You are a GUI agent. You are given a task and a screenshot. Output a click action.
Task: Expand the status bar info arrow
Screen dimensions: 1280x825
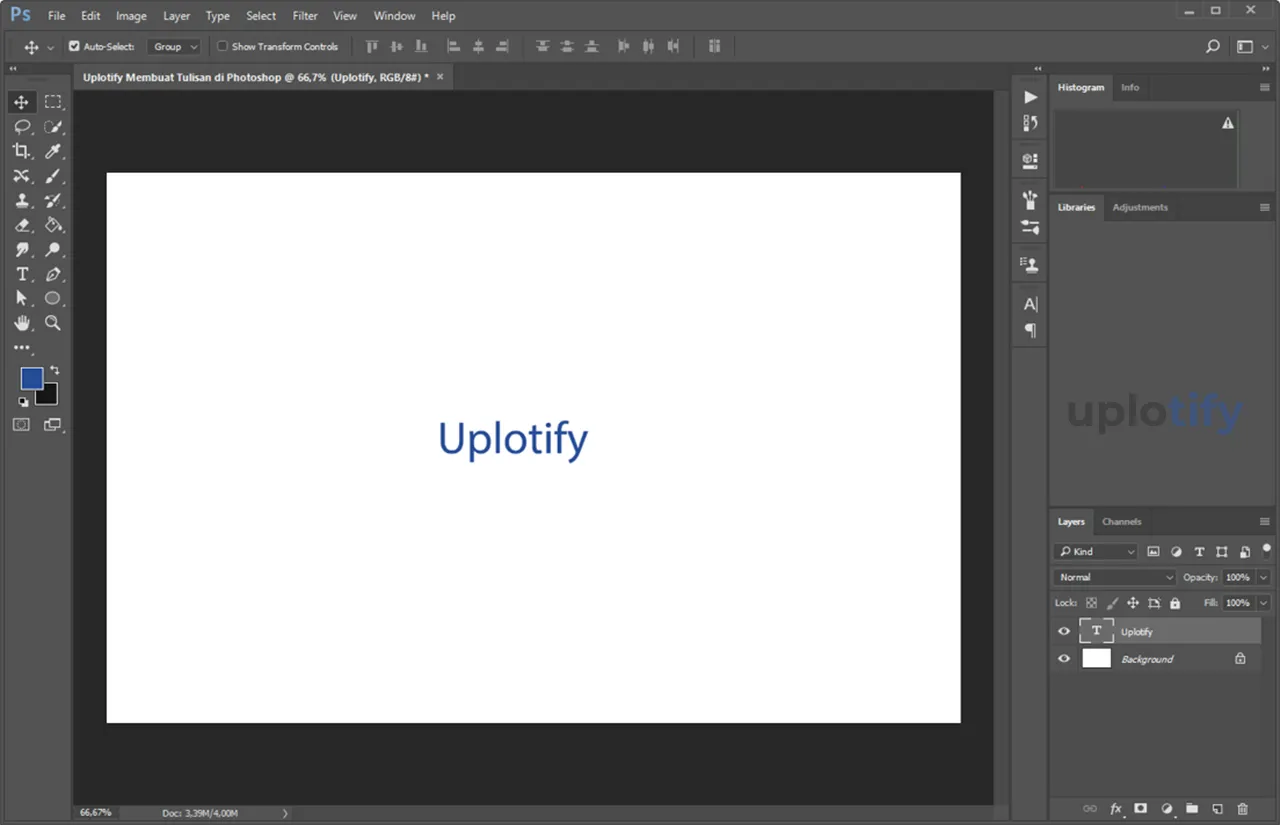coord(285,813)
